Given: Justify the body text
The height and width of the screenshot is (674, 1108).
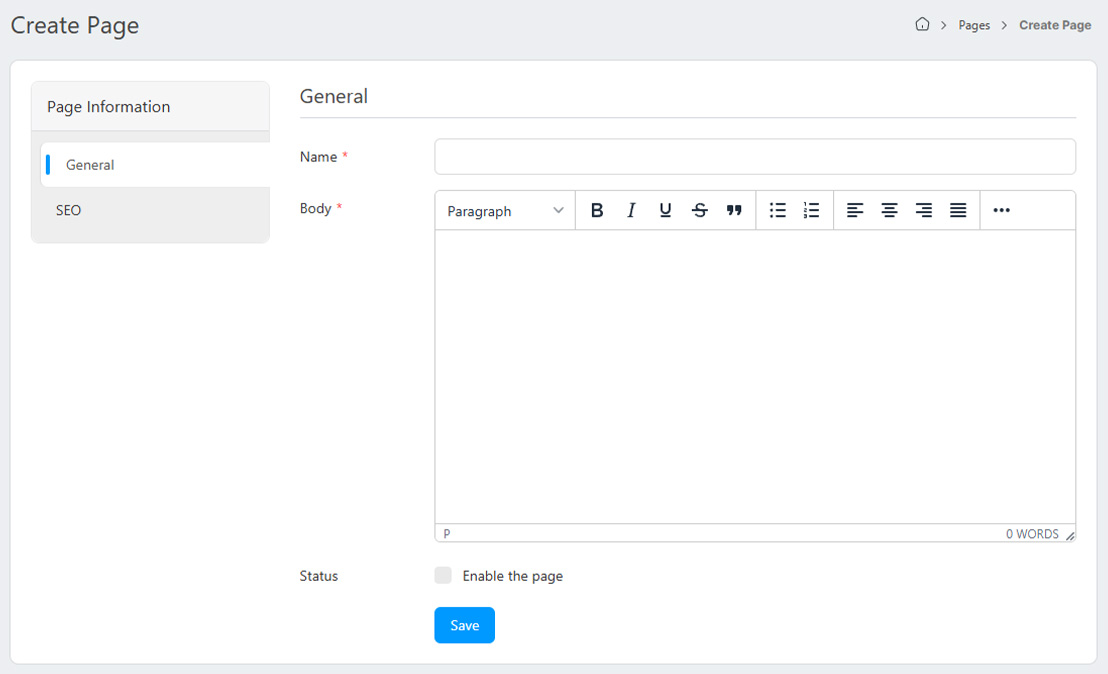Looking at the screenshot, I should [958, 210].
